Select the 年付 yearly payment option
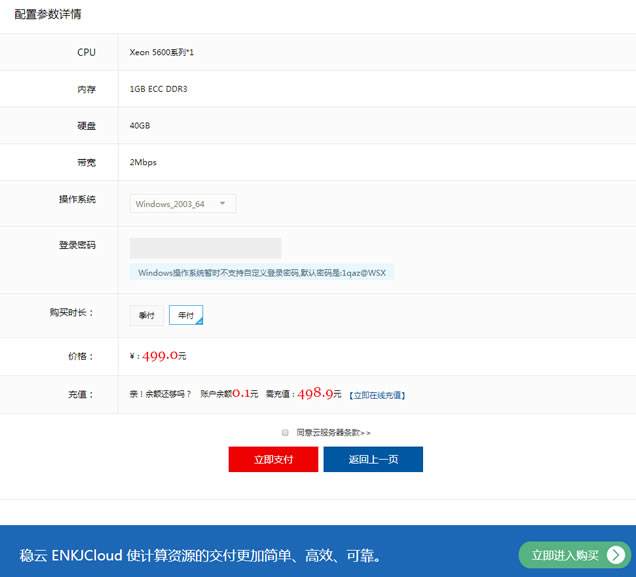 (x=186, y=315)
